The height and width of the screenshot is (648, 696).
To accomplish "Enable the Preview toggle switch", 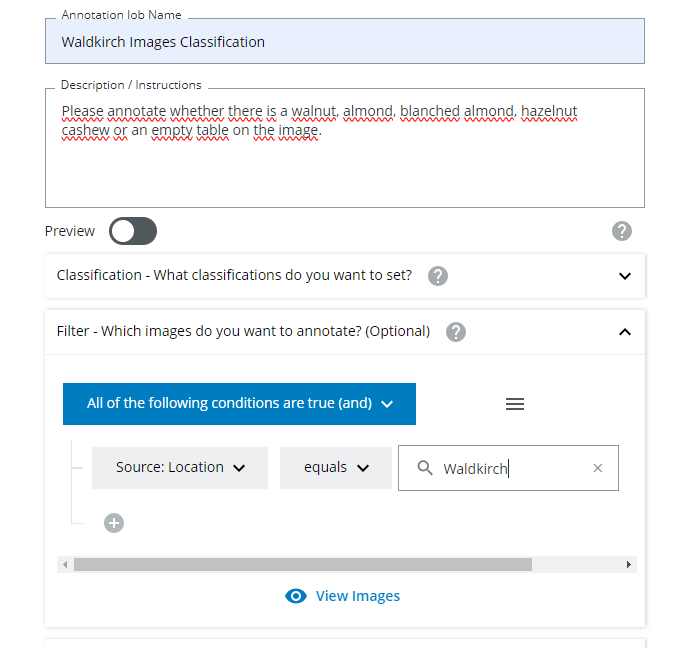I will click(x=133, y=232).
